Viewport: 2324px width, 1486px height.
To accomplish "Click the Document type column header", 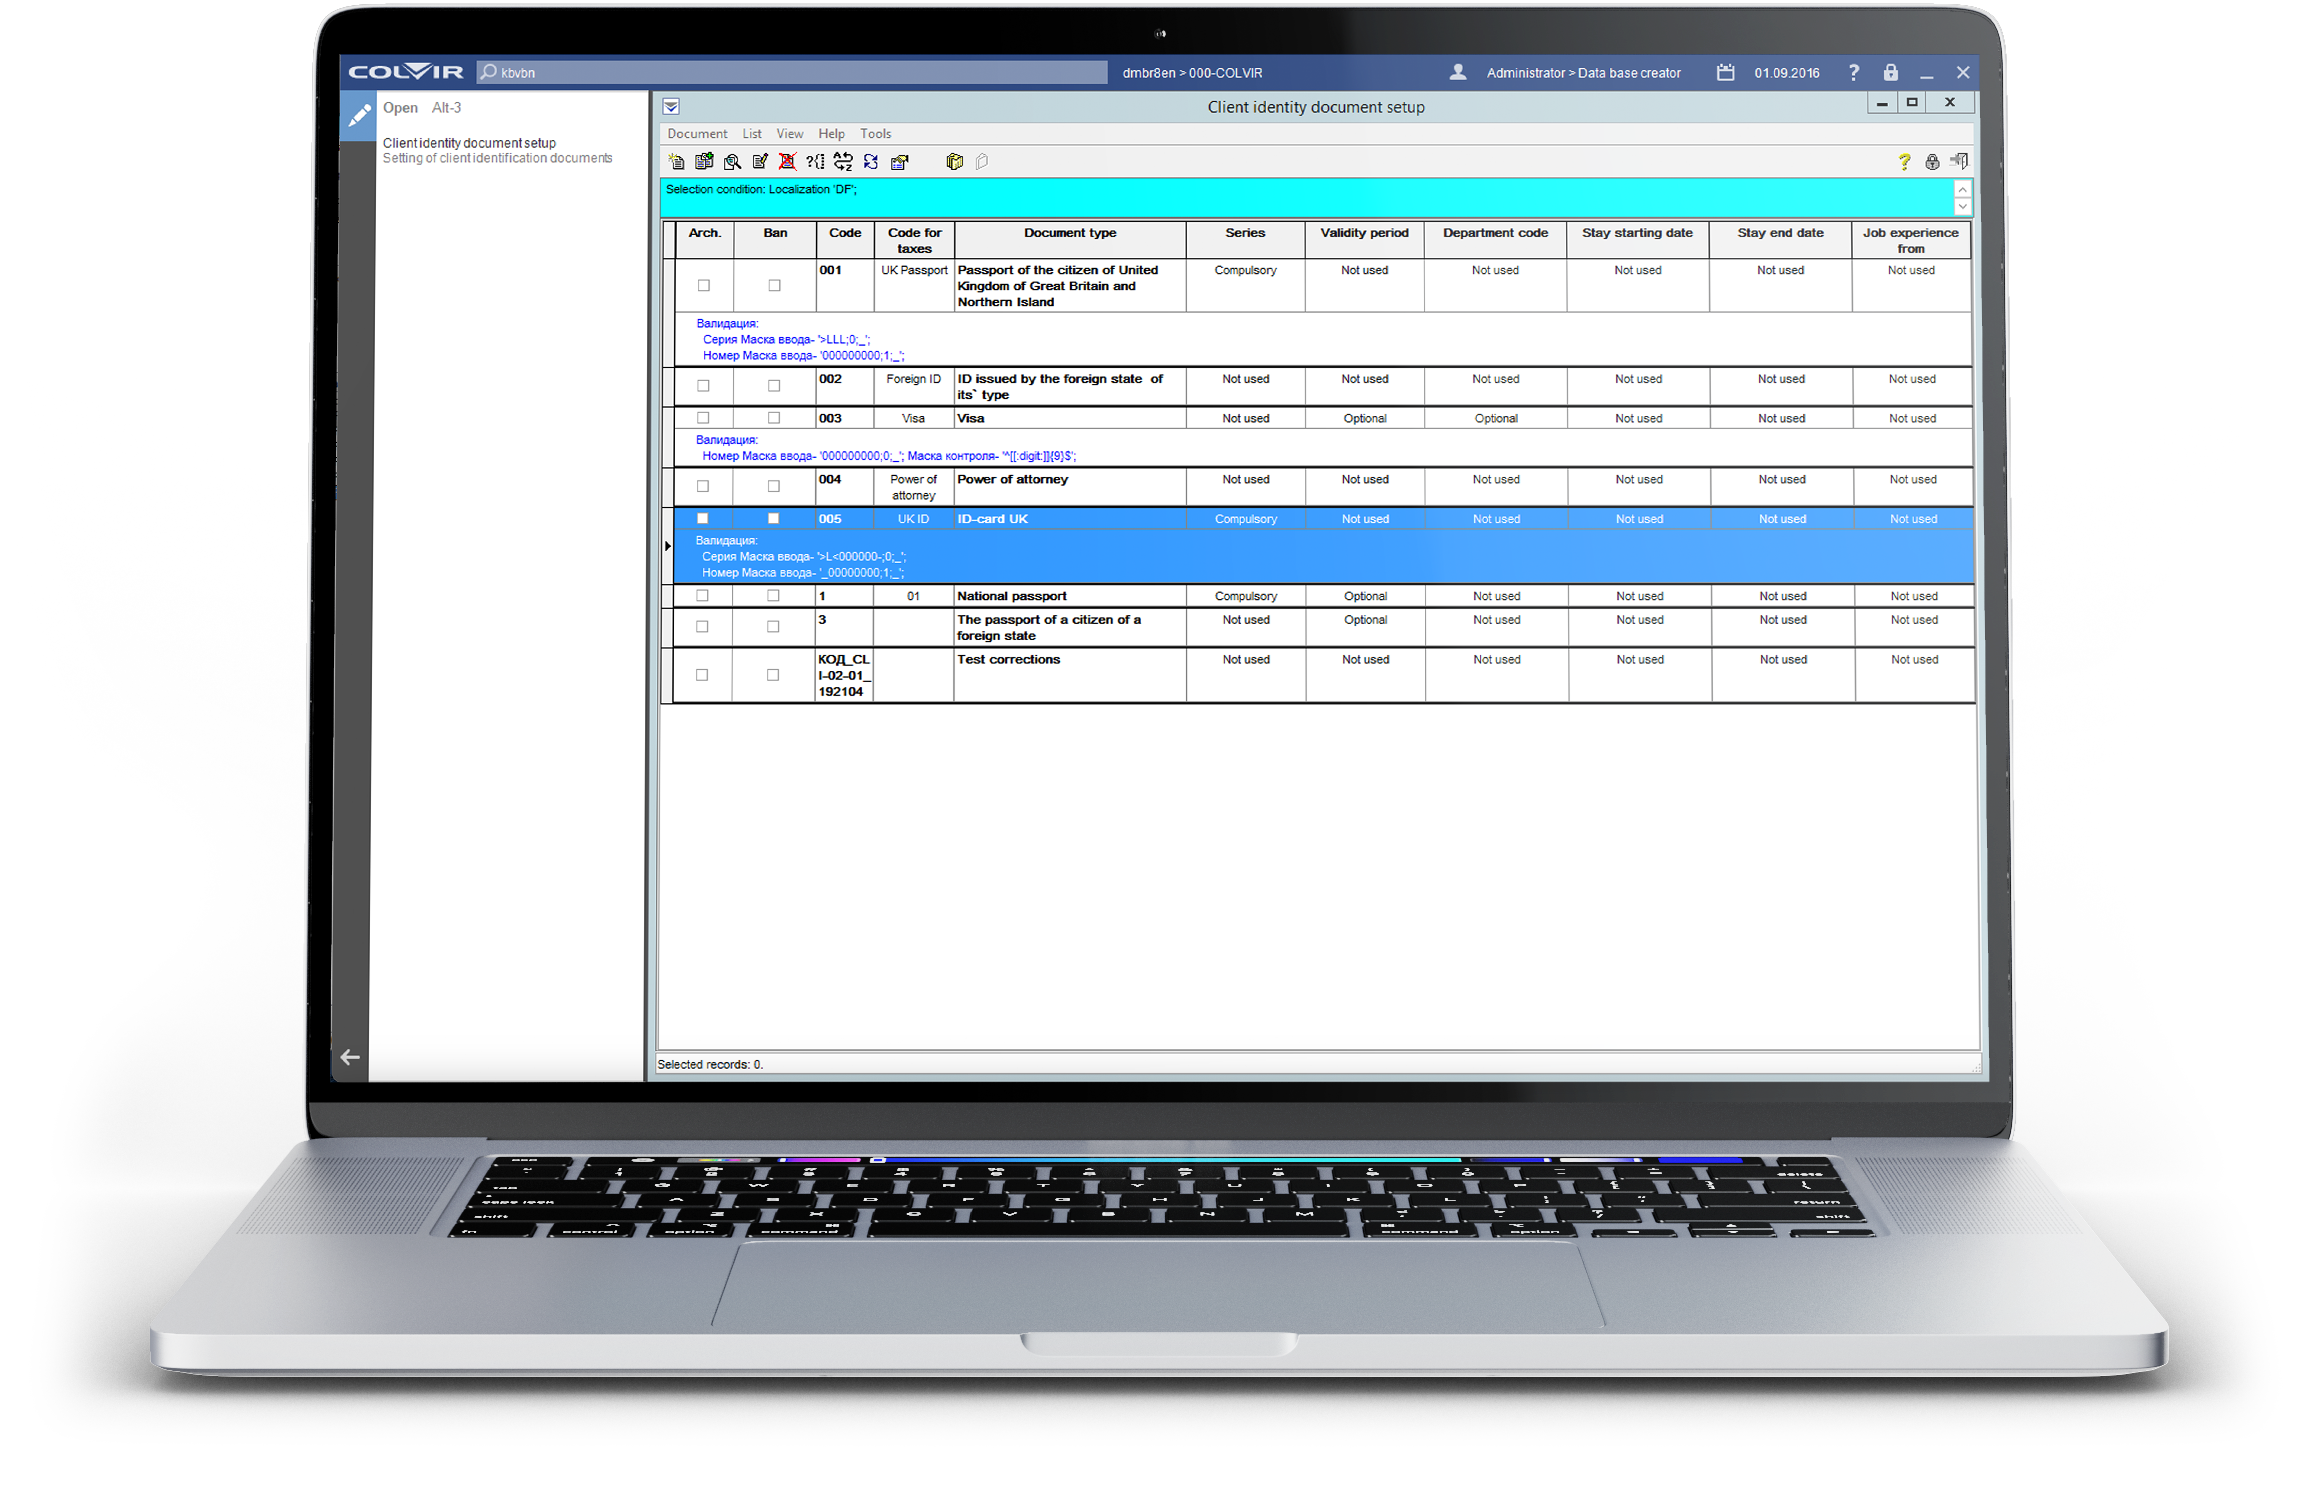I will (1069, 240).
